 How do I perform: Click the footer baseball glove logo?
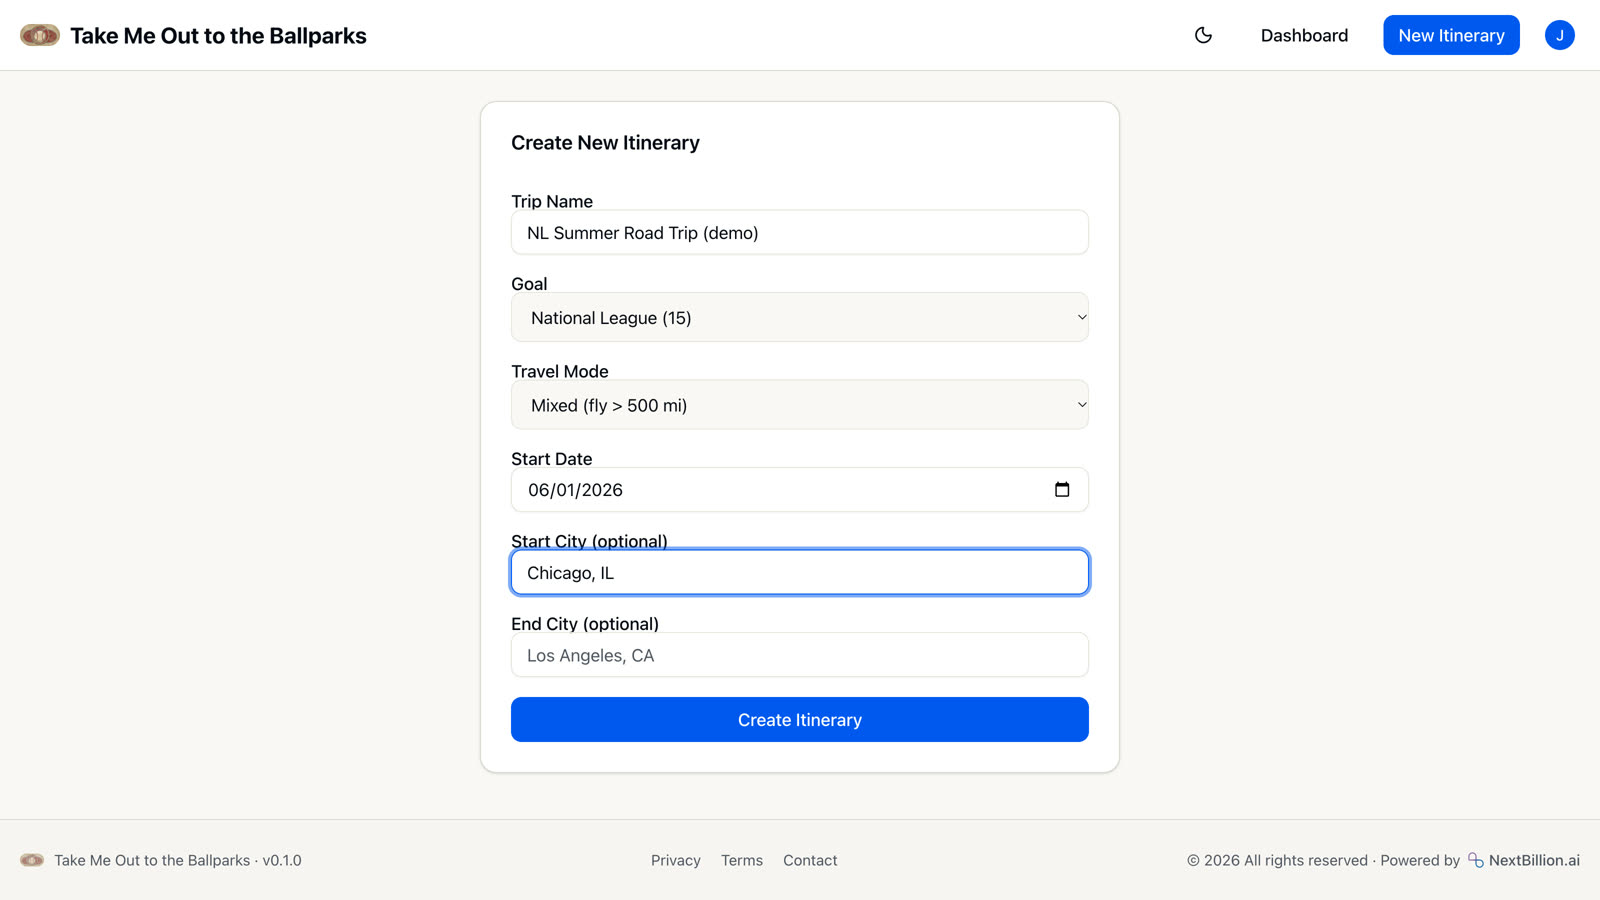[32, 860]
